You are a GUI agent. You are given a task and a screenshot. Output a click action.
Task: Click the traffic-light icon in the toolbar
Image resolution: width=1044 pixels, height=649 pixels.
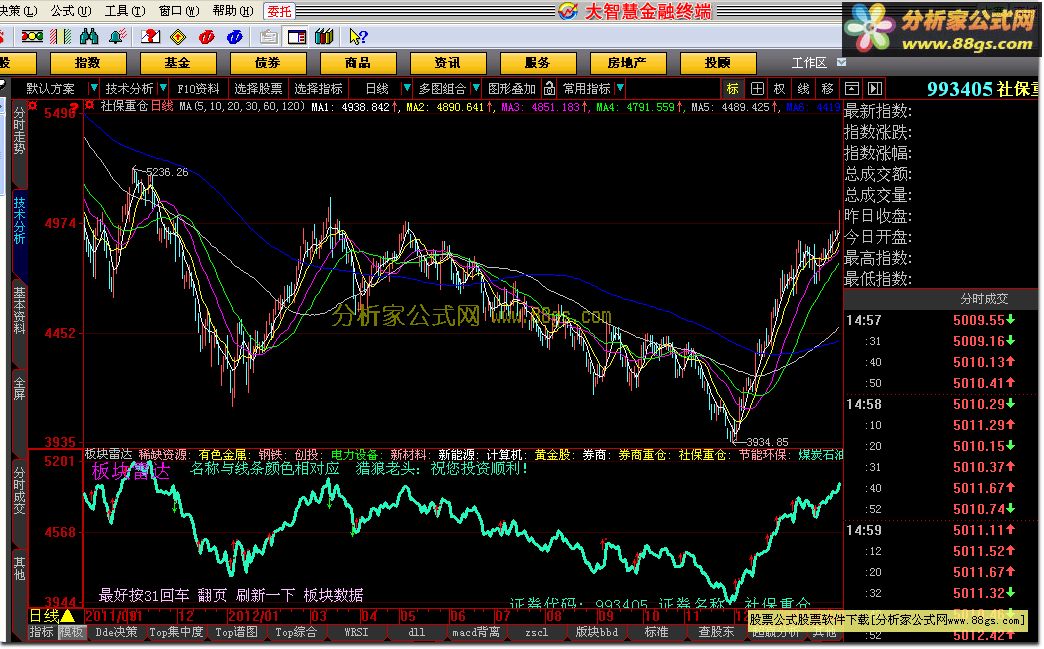(31, 37)
